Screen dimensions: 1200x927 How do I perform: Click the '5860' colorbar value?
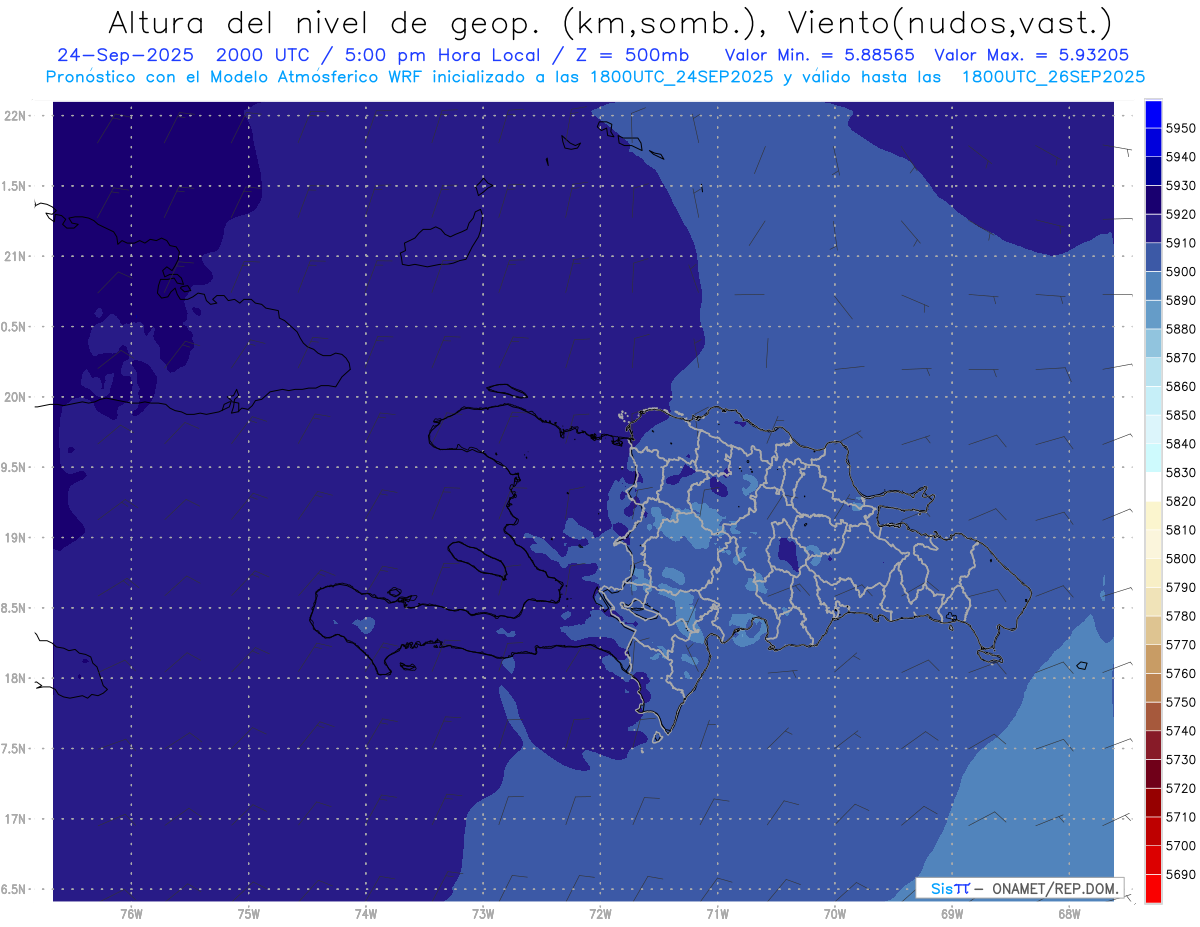pyautogui.click(x=1180, y=386)
